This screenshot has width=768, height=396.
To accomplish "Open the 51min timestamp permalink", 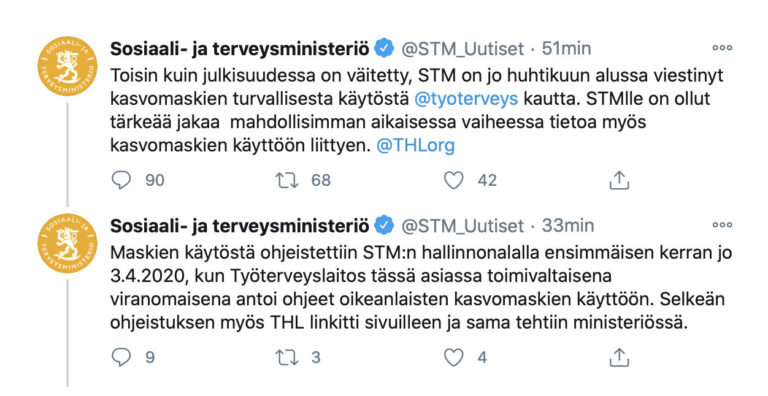I will [567, 49].
